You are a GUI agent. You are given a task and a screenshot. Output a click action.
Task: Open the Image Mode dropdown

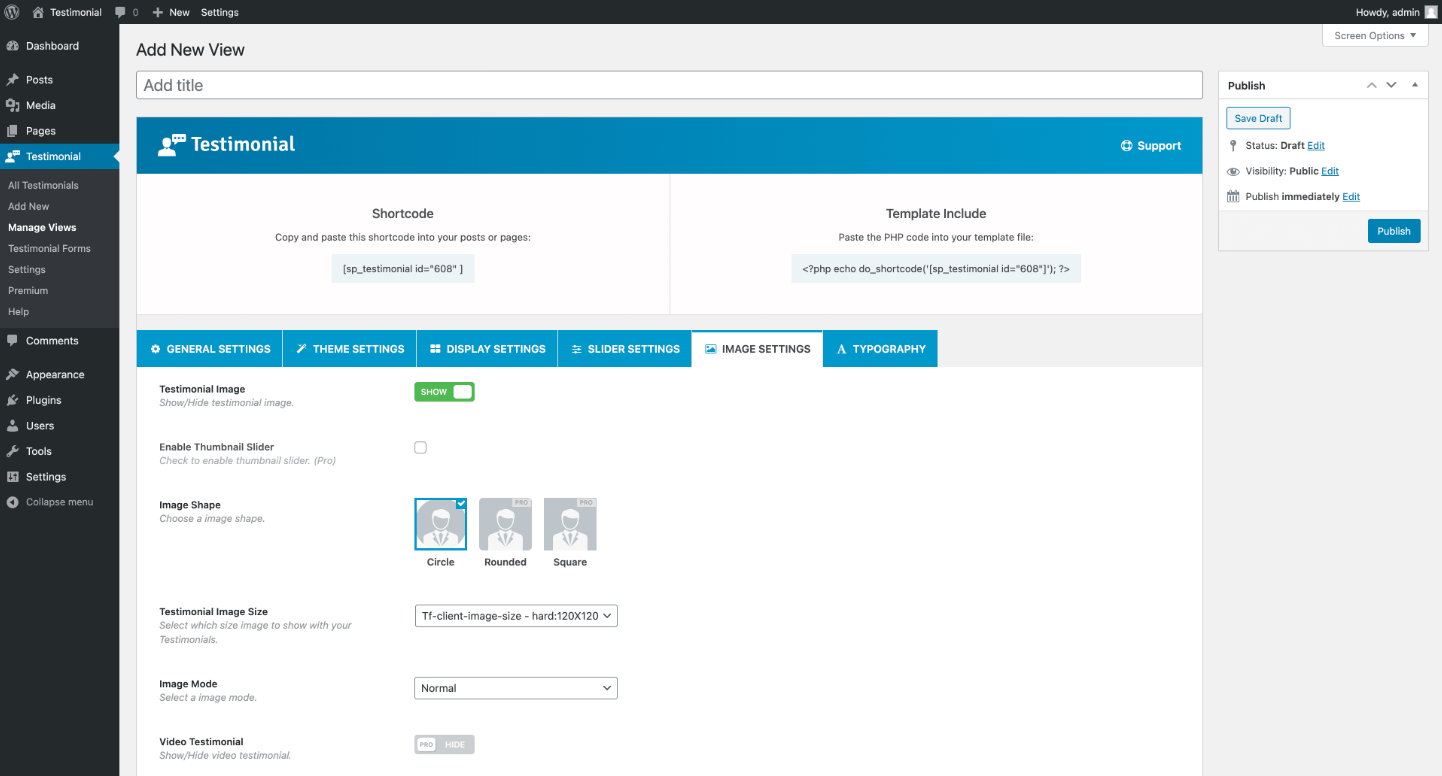point(516,688)
